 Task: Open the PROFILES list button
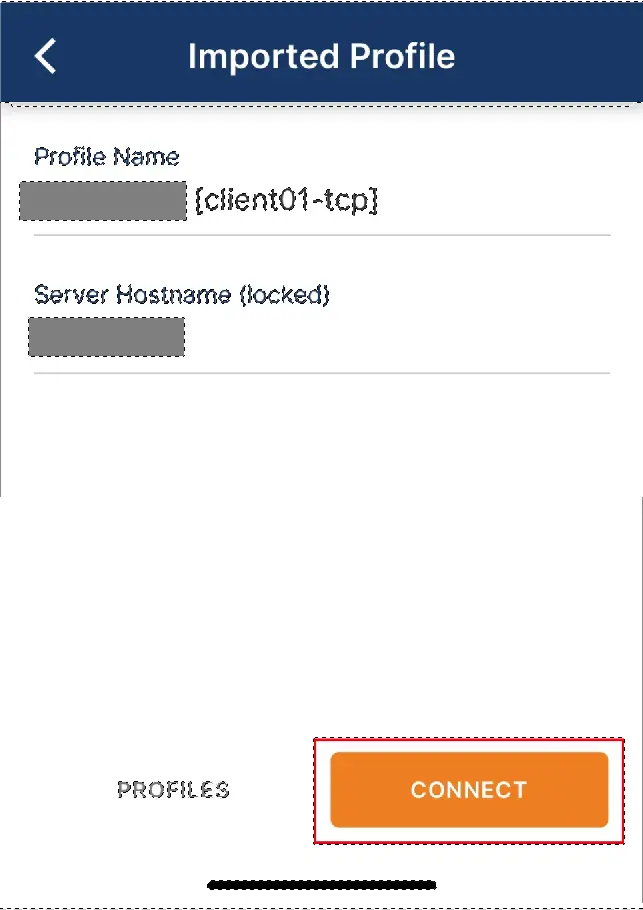pos(174,789)
